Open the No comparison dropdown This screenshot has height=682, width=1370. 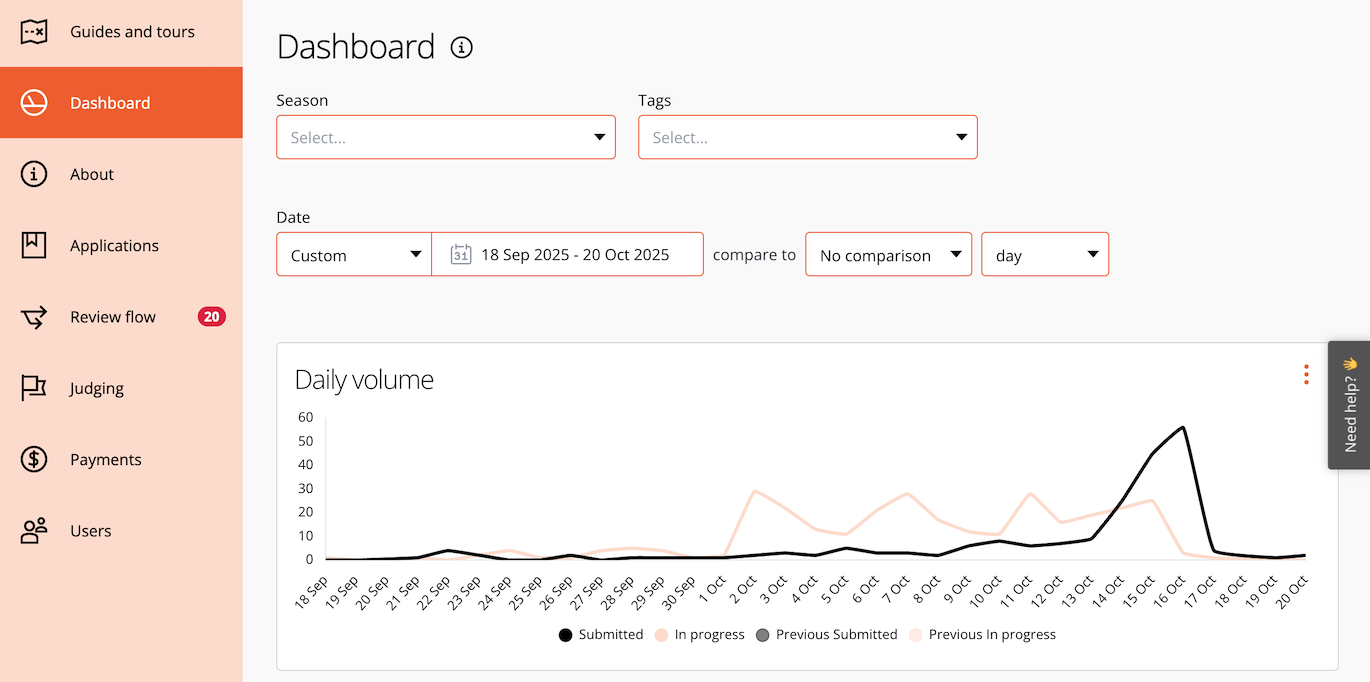click(x=888, y=254)
